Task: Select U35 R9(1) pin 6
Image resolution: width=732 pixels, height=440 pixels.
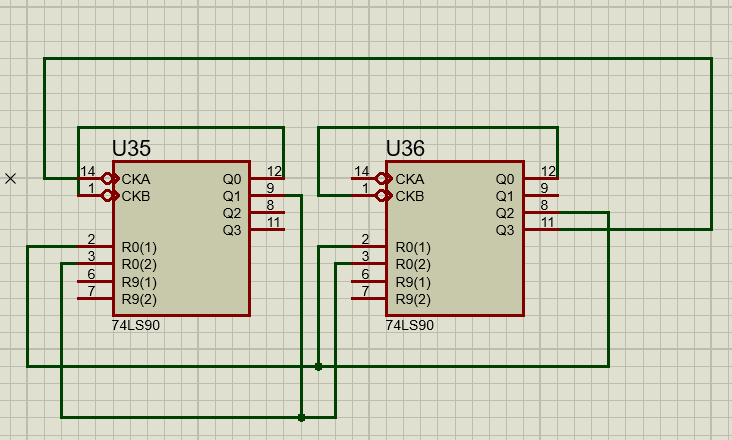Action: 95,281
